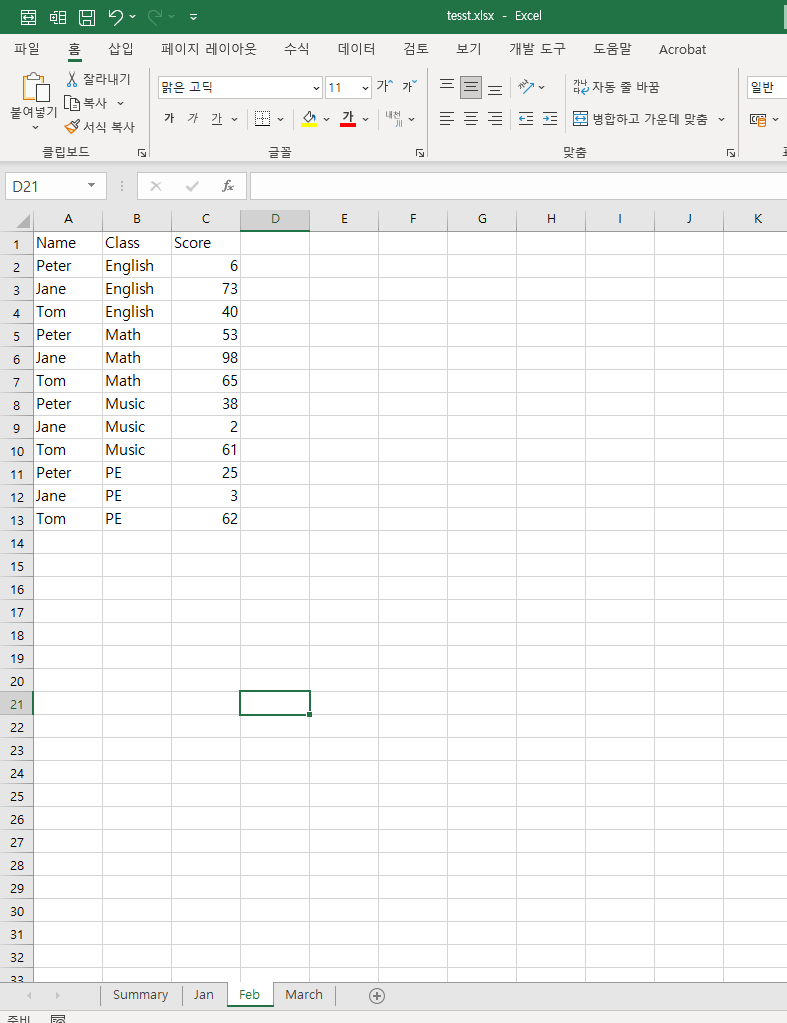Click the red font color icon
This screenshot has height=1023, width=787.
348,119
